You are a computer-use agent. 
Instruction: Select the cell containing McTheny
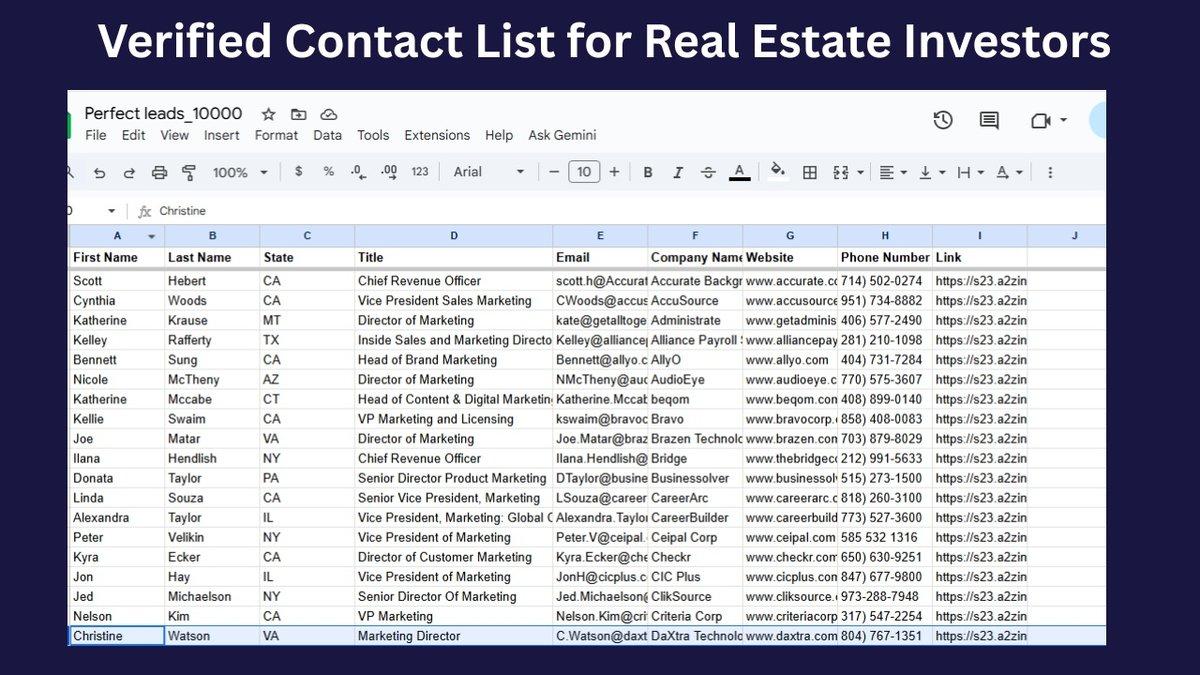[x=212, y=380]
